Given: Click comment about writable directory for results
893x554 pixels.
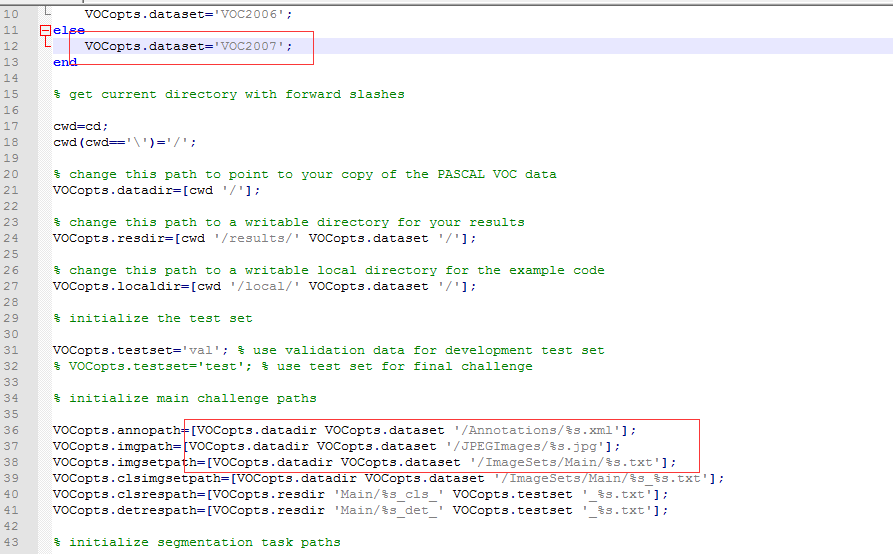Looking at the screenshot, I should tap(289, 222).
